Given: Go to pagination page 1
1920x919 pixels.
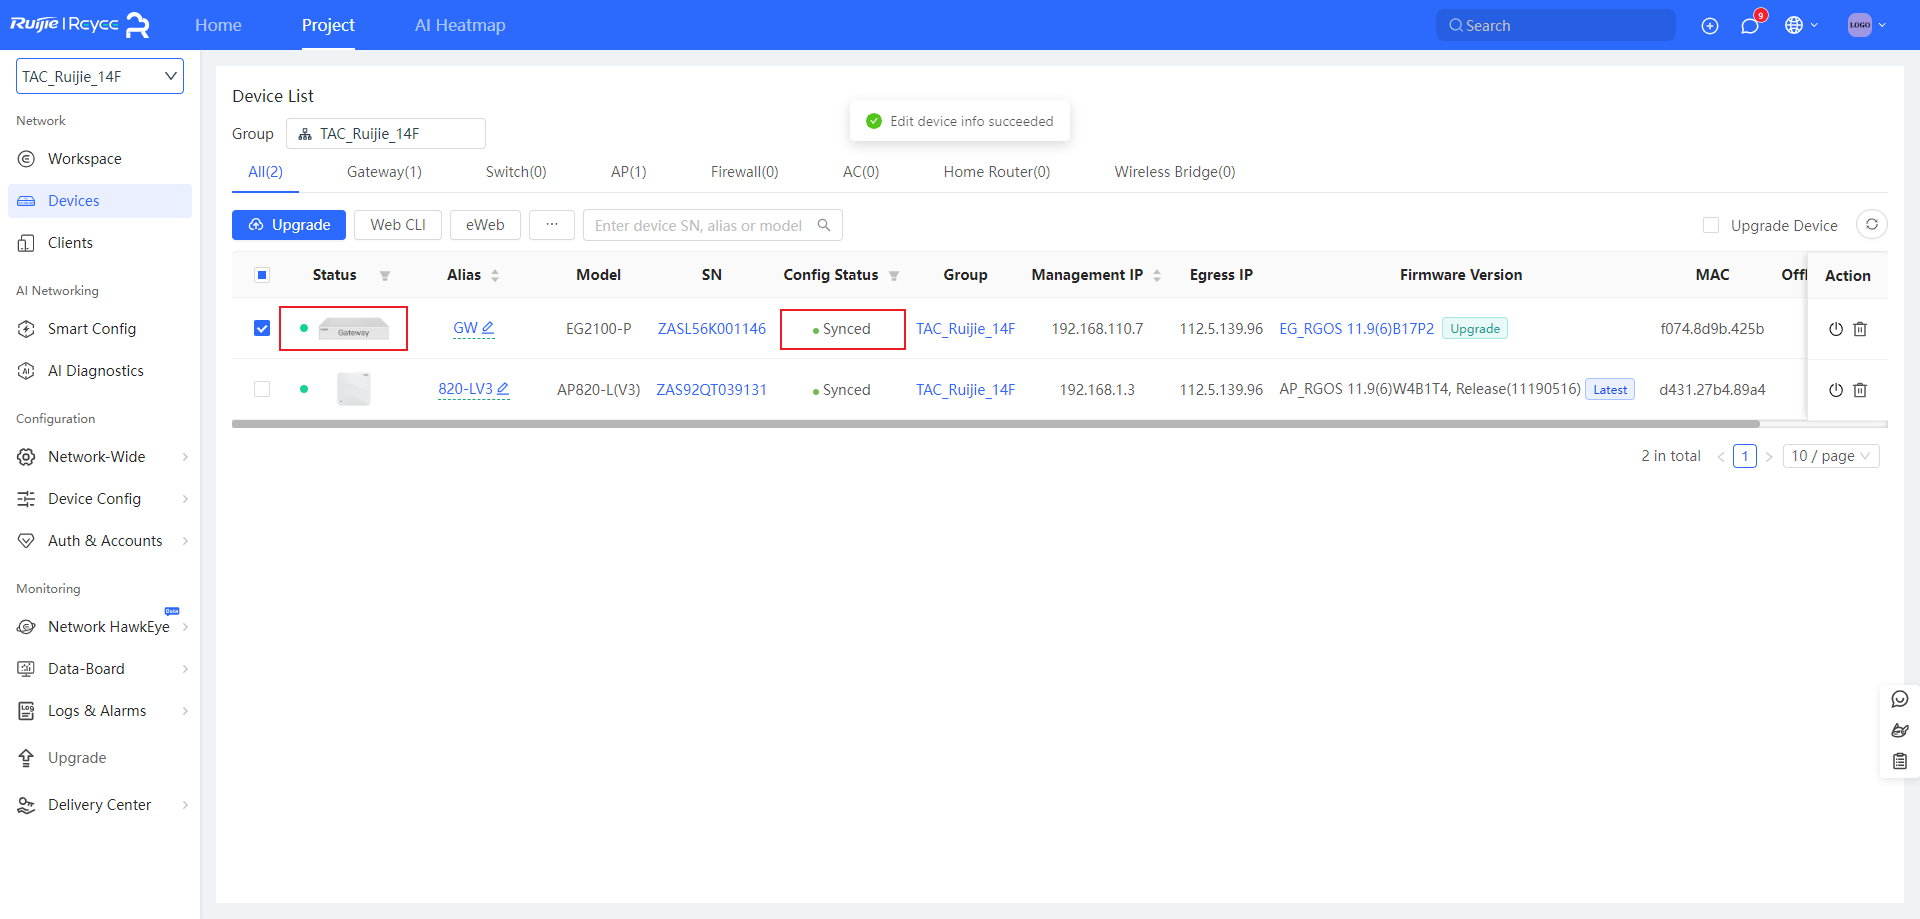Looking at the screenshot, I should point(1745,456).
